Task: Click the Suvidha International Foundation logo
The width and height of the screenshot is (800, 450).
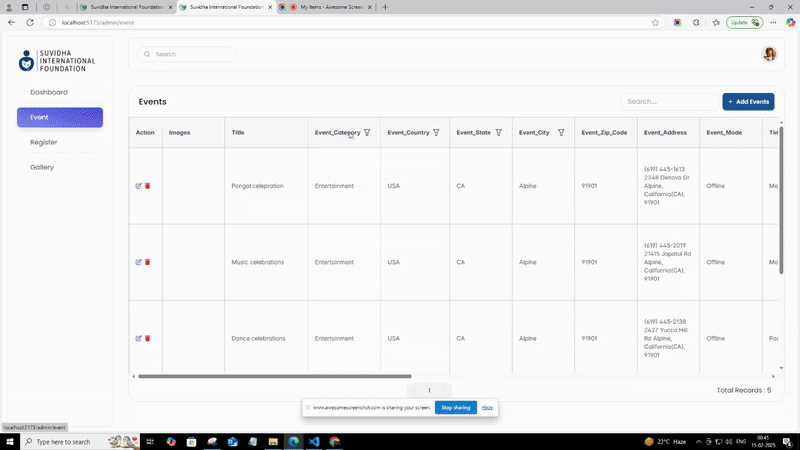Action: click(x=57, y=61)
